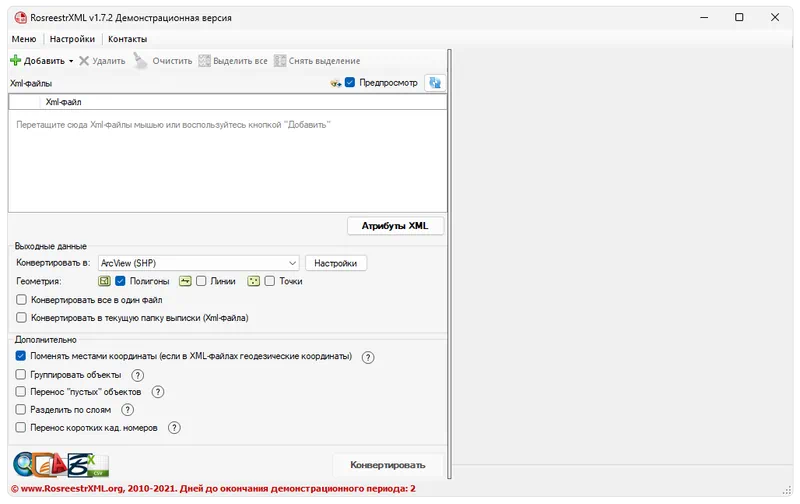
Task: Click the maximize window button
Action: [x=739, y=17]
